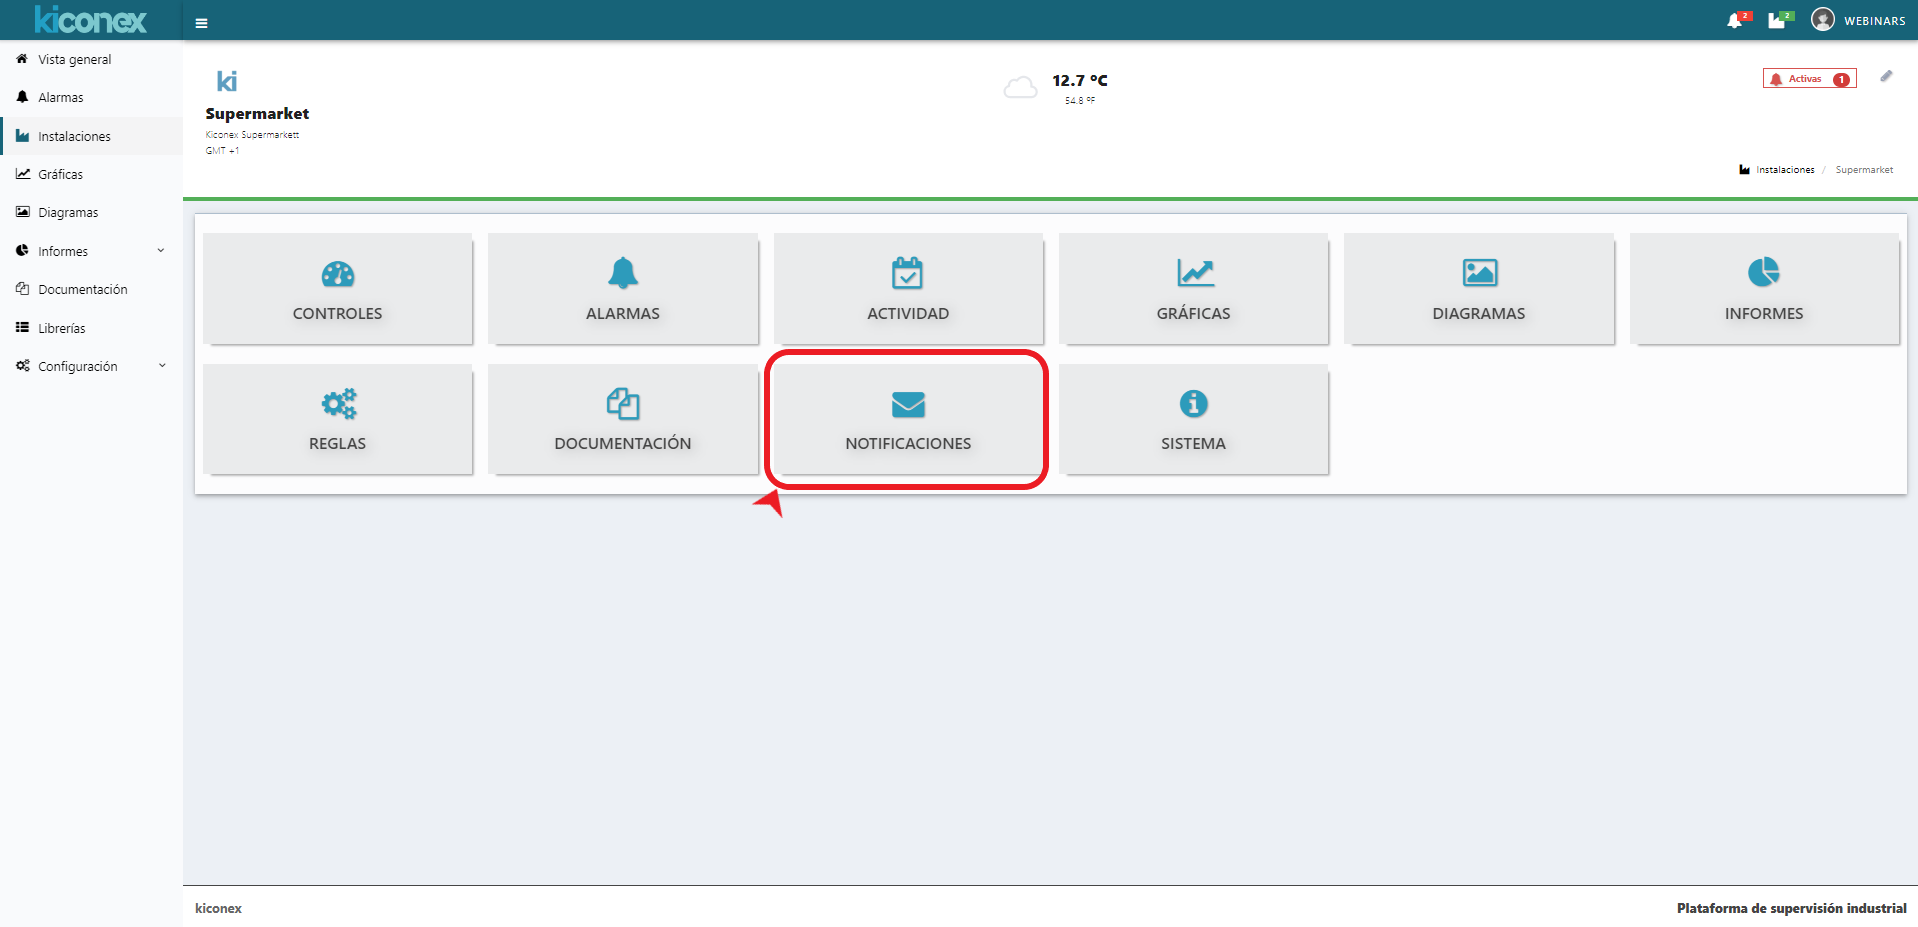This screenshot has height=927, width=1918.
Task: Open the Informes pie chart tile
Action: (x=1763, y=289)
